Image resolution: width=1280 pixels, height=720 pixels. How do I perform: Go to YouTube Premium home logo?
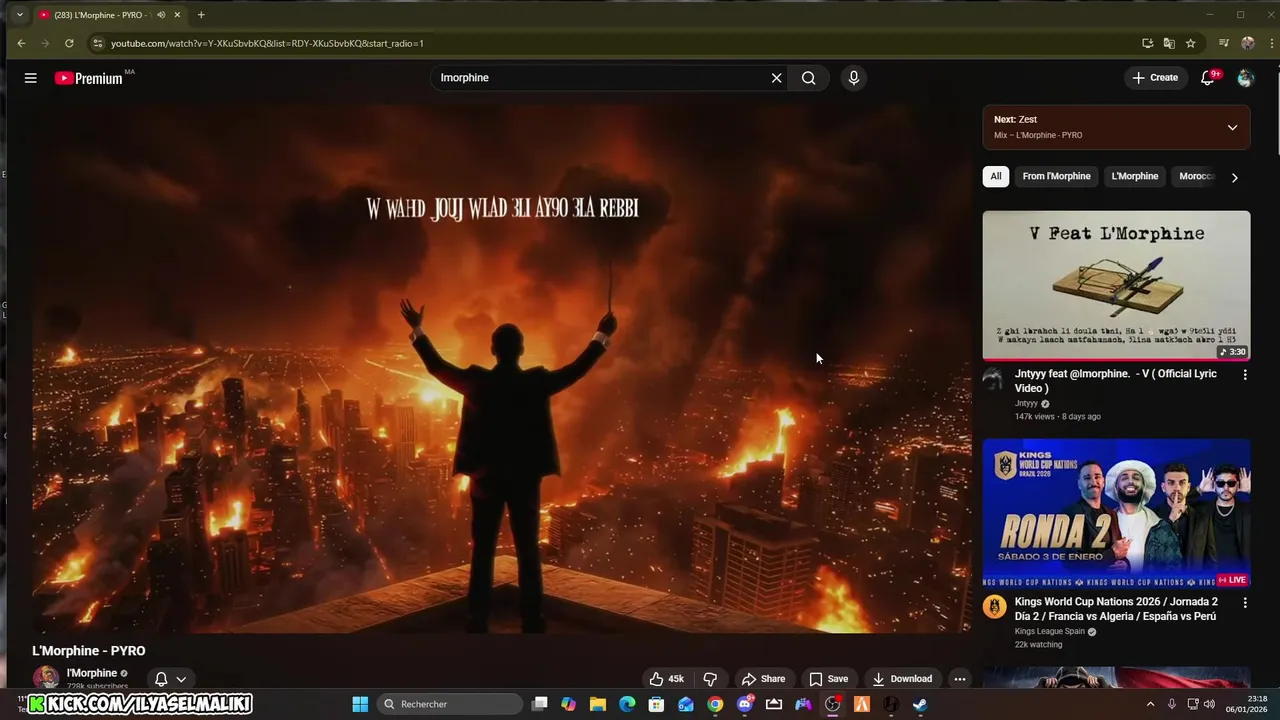(90, 78)
